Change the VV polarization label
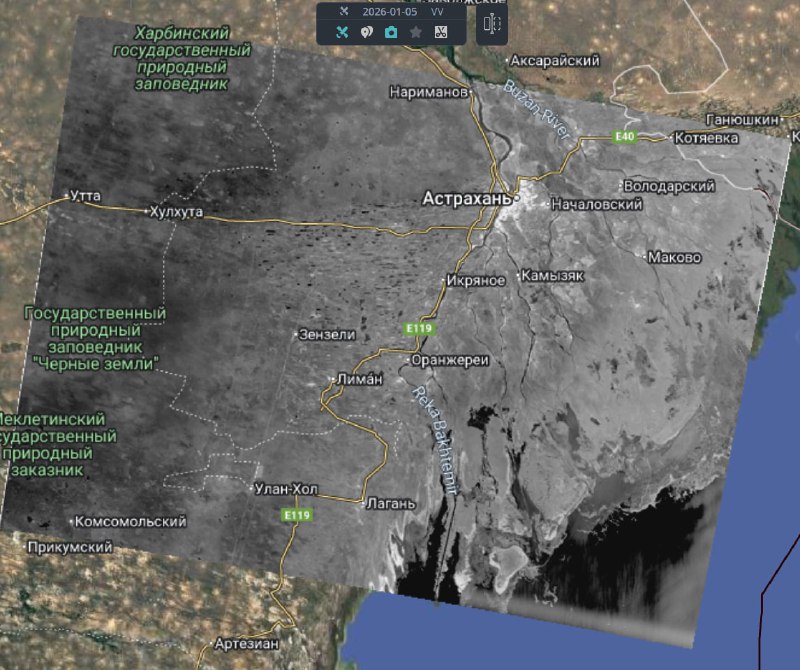This screenshot has width=800, height=670. [x=438, y=12]
